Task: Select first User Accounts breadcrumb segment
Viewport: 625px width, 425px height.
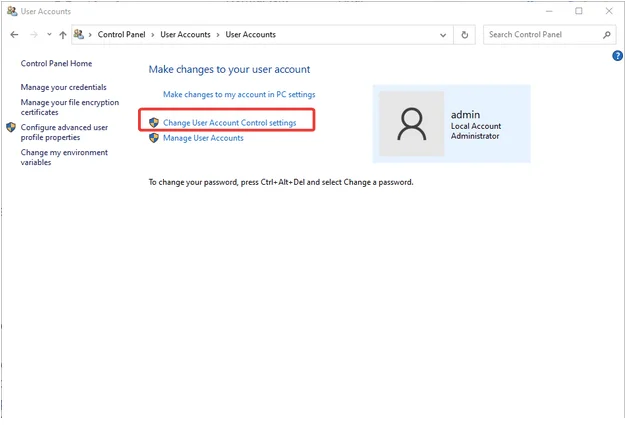Action: click(x=185, y=34)
